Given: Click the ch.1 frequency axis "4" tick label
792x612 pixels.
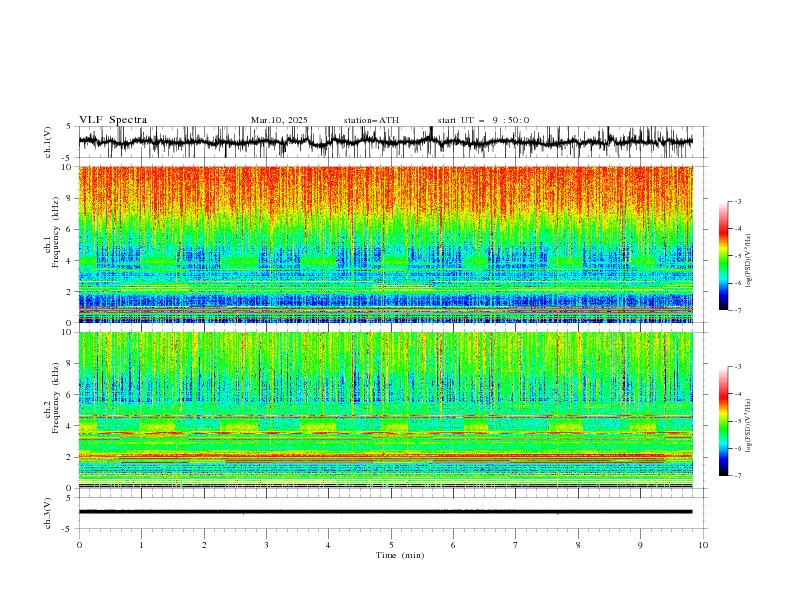Looking at the screenshot, I should (x=69, y=261).
